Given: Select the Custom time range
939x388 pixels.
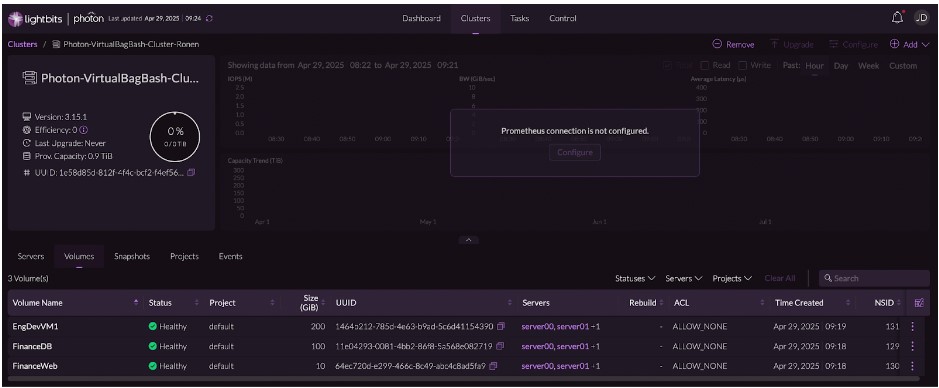Looking at the screenshot, I should [903, 66].
